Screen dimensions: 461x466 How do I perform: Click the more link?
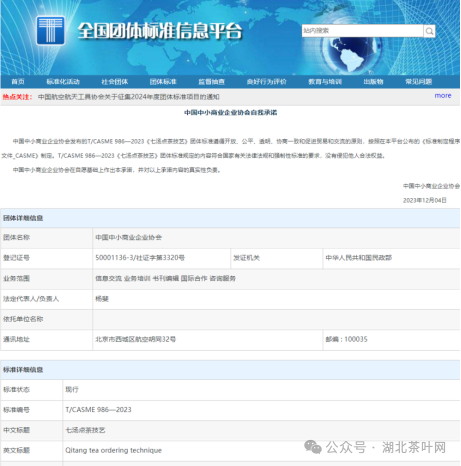point(443,96)
